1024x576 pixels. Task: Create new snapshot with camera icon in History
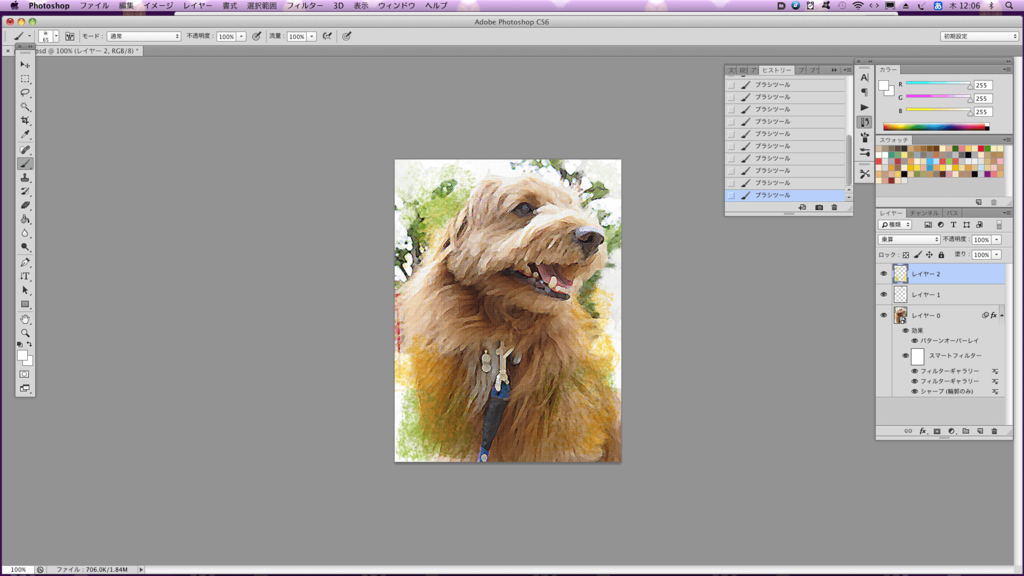click(x=819, y=208)
